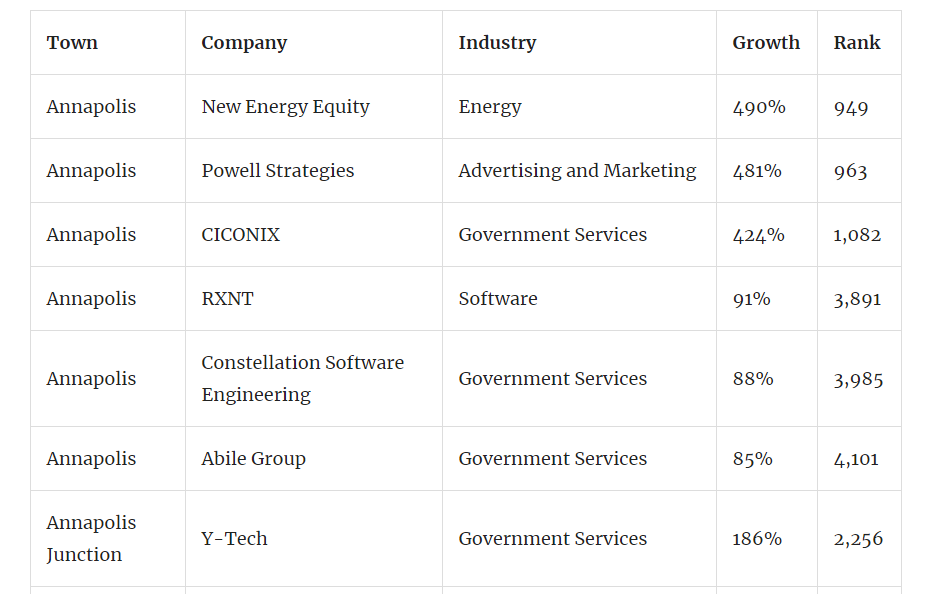Click the Advertising and Marketing industry cell
This screenshot has width=929, height=594.
[x=577, y=171]
